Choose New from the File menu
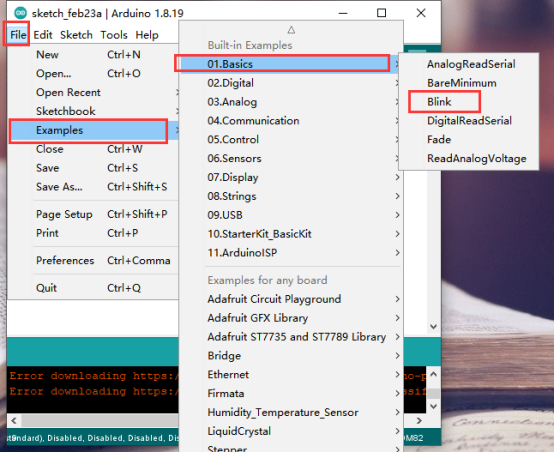 pos(93,55)
